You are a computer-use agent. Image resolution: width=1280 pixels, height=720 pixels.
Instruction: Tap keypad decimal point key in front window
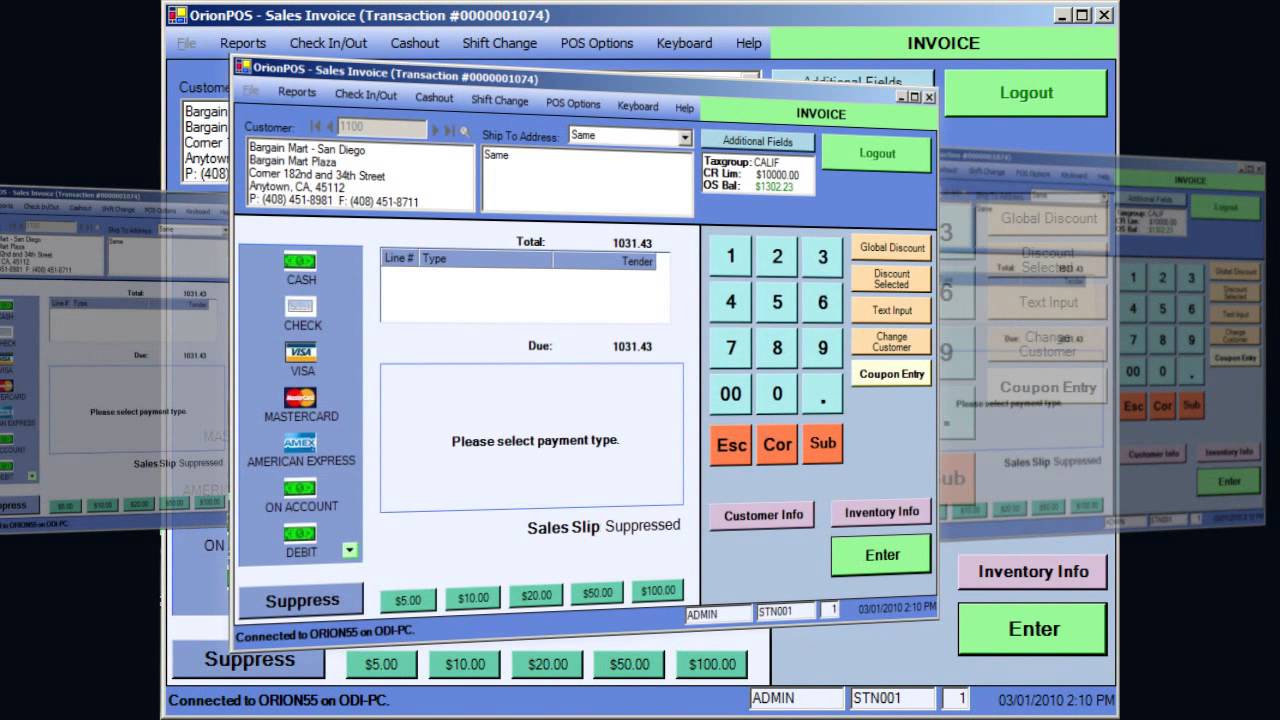click(823, 394)
